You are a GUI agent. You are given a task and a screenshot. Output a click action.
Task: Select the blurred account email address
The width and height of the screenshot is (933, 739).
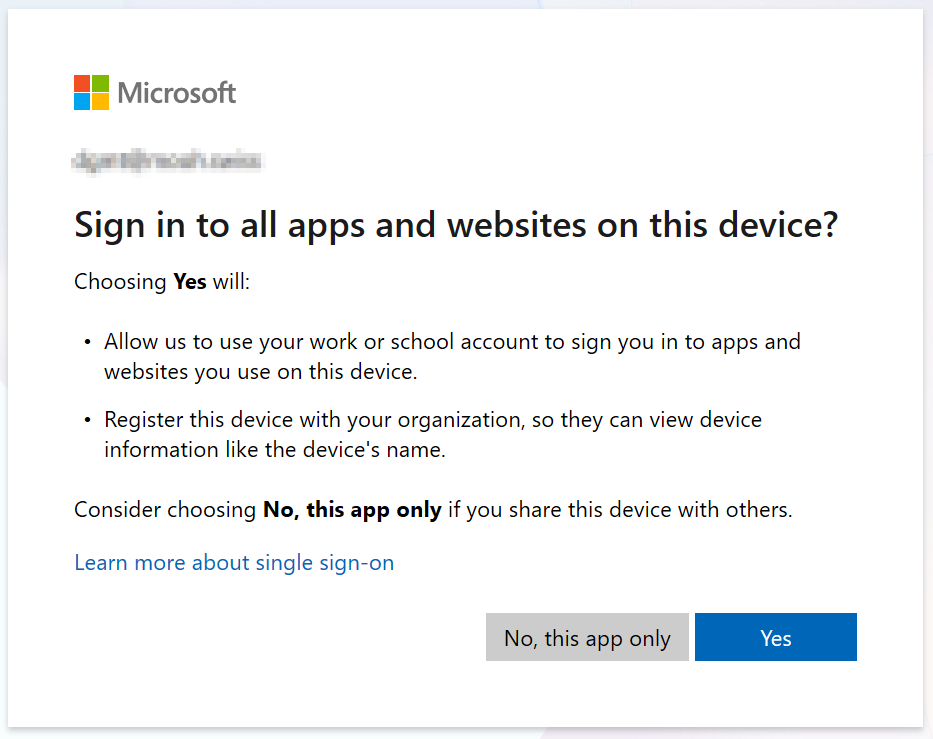tap(167, 160)
